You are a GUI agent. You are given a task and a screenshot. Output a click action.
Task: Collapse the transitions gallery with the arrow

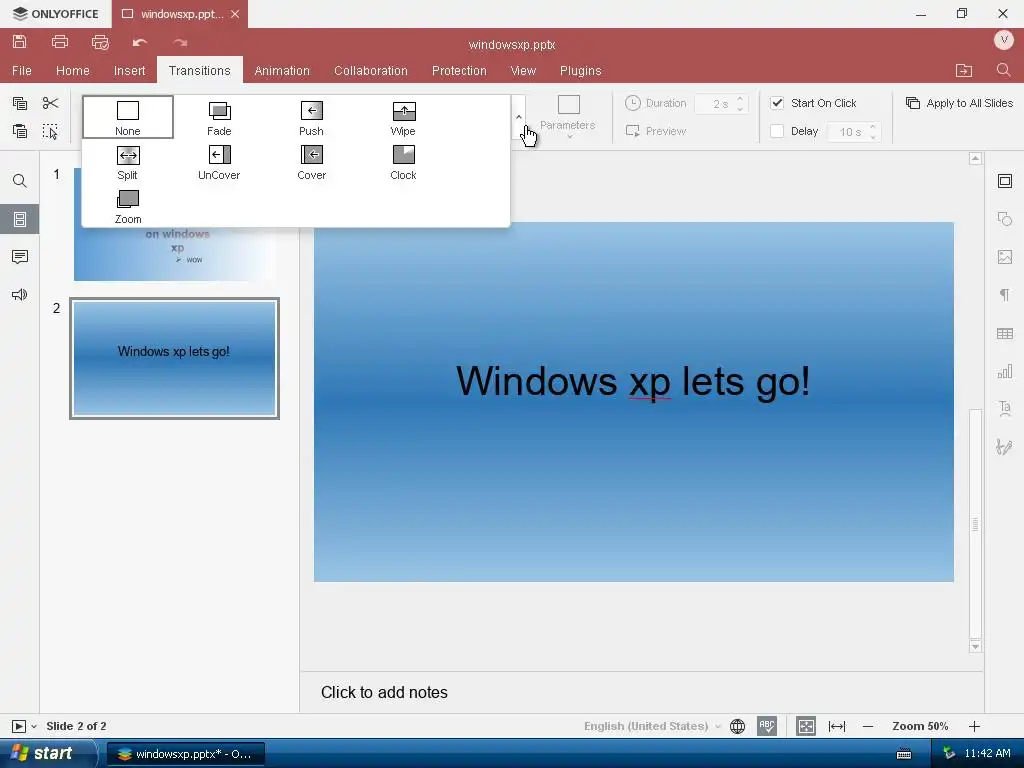[x=519, y=118]
